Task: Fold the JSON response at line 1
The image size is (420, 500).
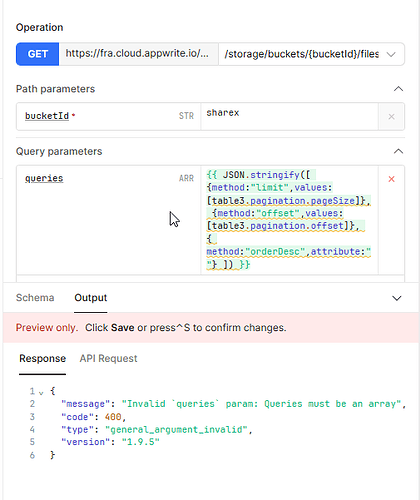Action: click(x=41, y=392)
